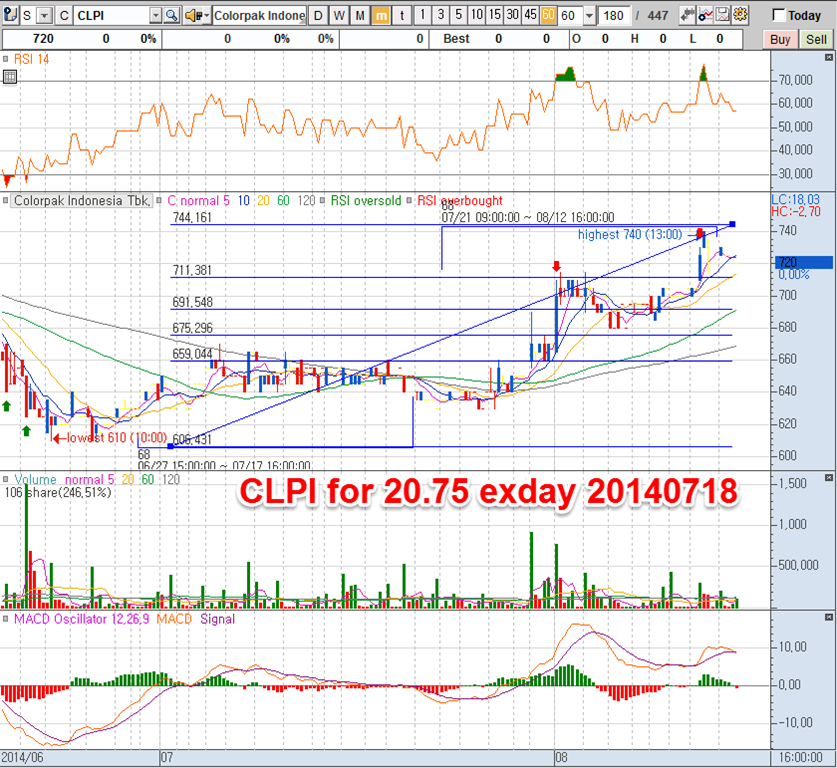This screenshot has width=837, height=768.
Task: Click the MACD Oscillator 12,26,9 label
Action: [x=82, y=619]
